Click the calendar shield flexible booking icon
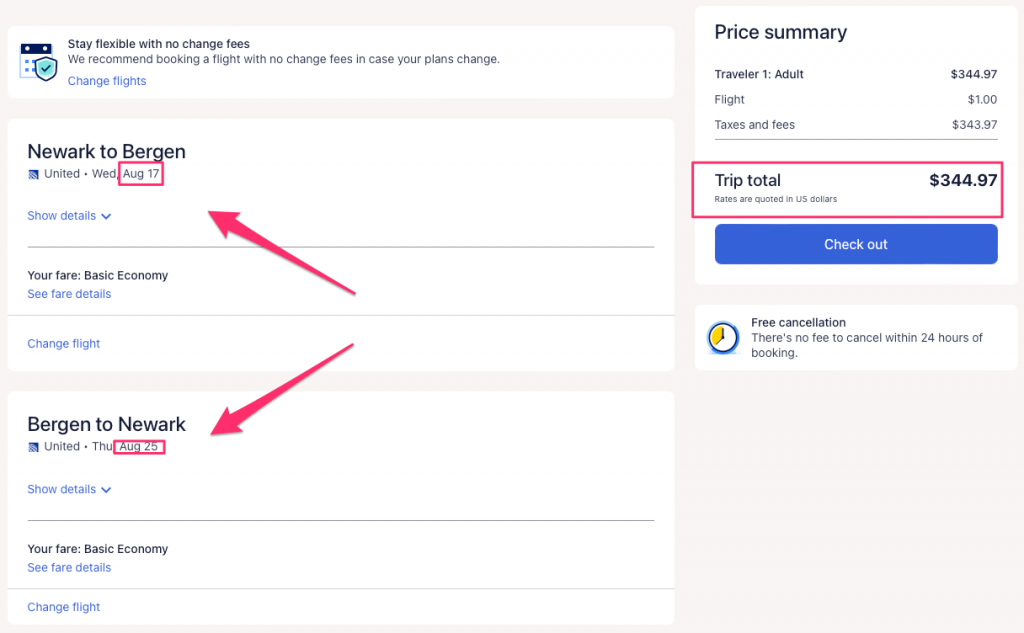Image resolution: width=1024 pixels, height=633 pixels. (37, 61)
